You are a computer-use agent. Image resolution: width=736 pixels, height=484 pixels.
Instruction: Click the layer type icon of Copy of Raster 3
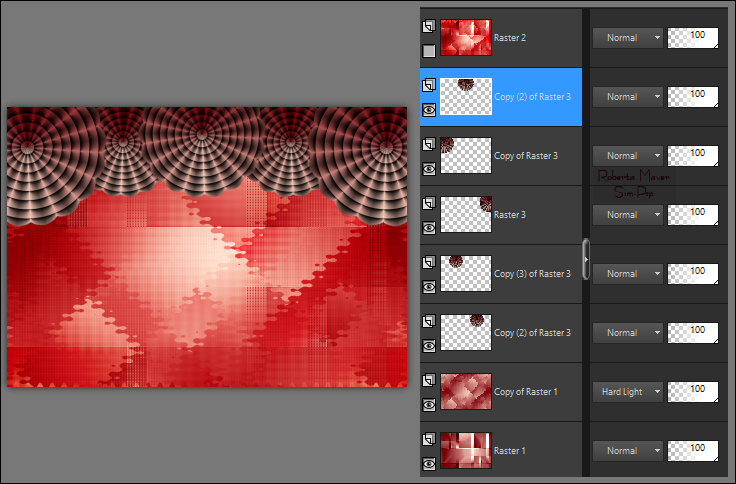click(429, 145)
